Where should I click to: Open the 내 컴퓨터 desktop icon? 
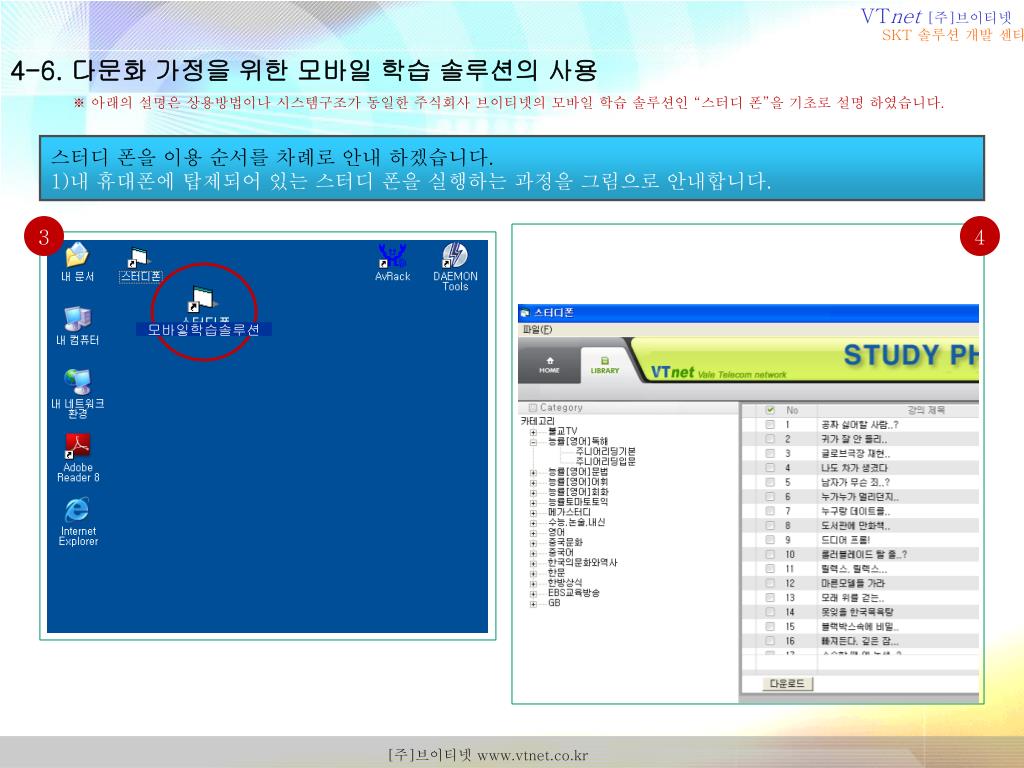coord(77,325)
